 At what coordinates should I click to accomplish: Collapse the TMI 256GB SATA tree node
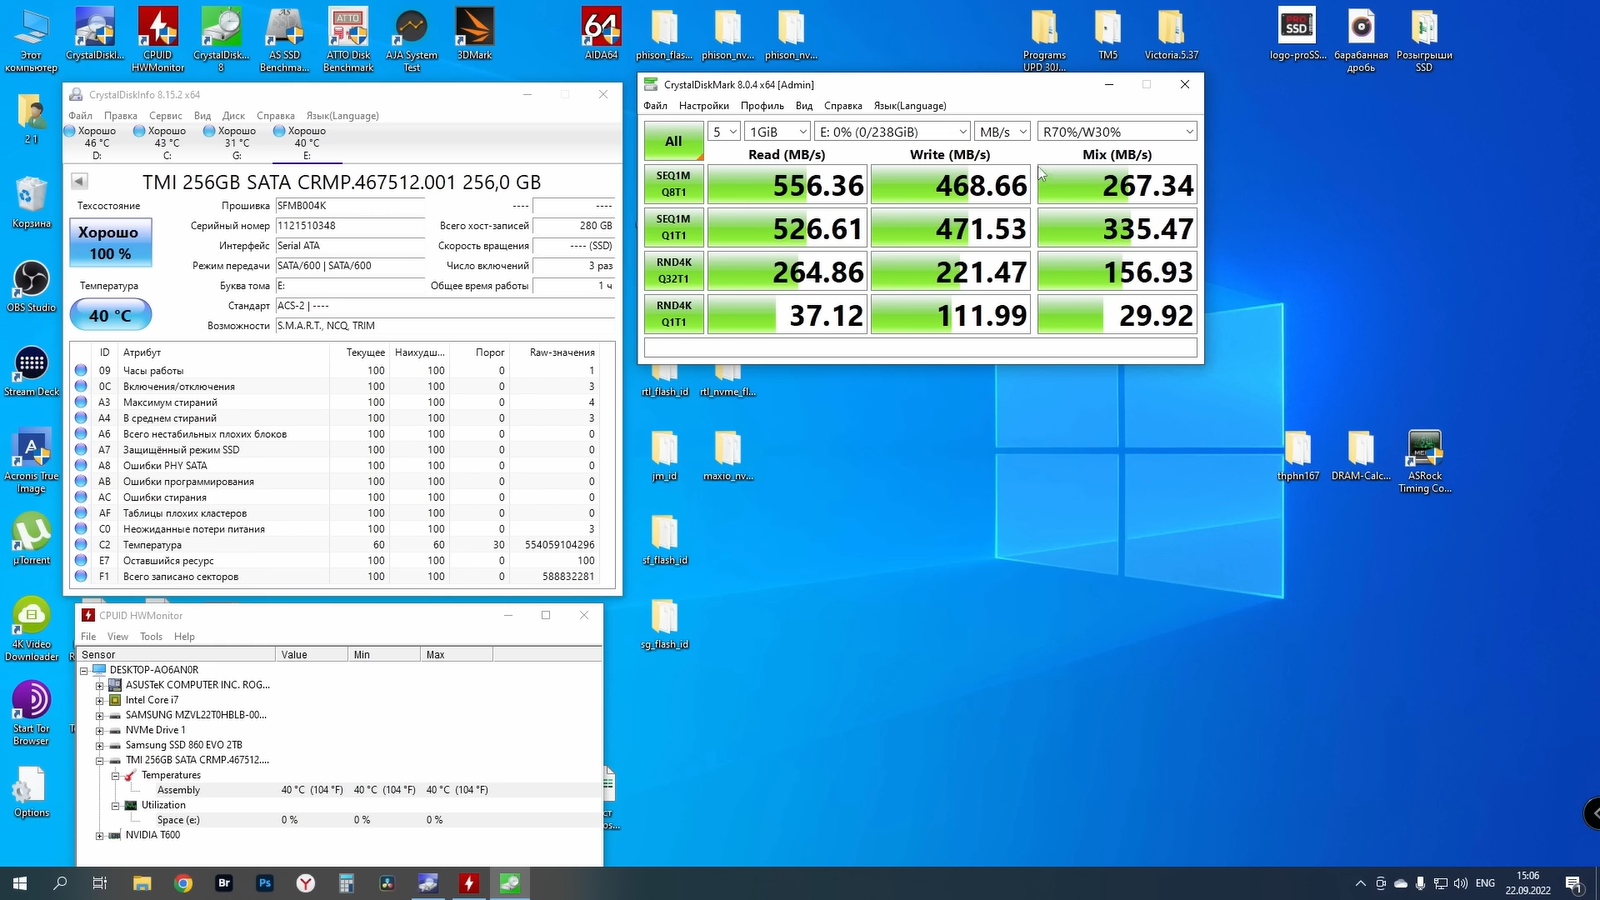tap(100, 760)
